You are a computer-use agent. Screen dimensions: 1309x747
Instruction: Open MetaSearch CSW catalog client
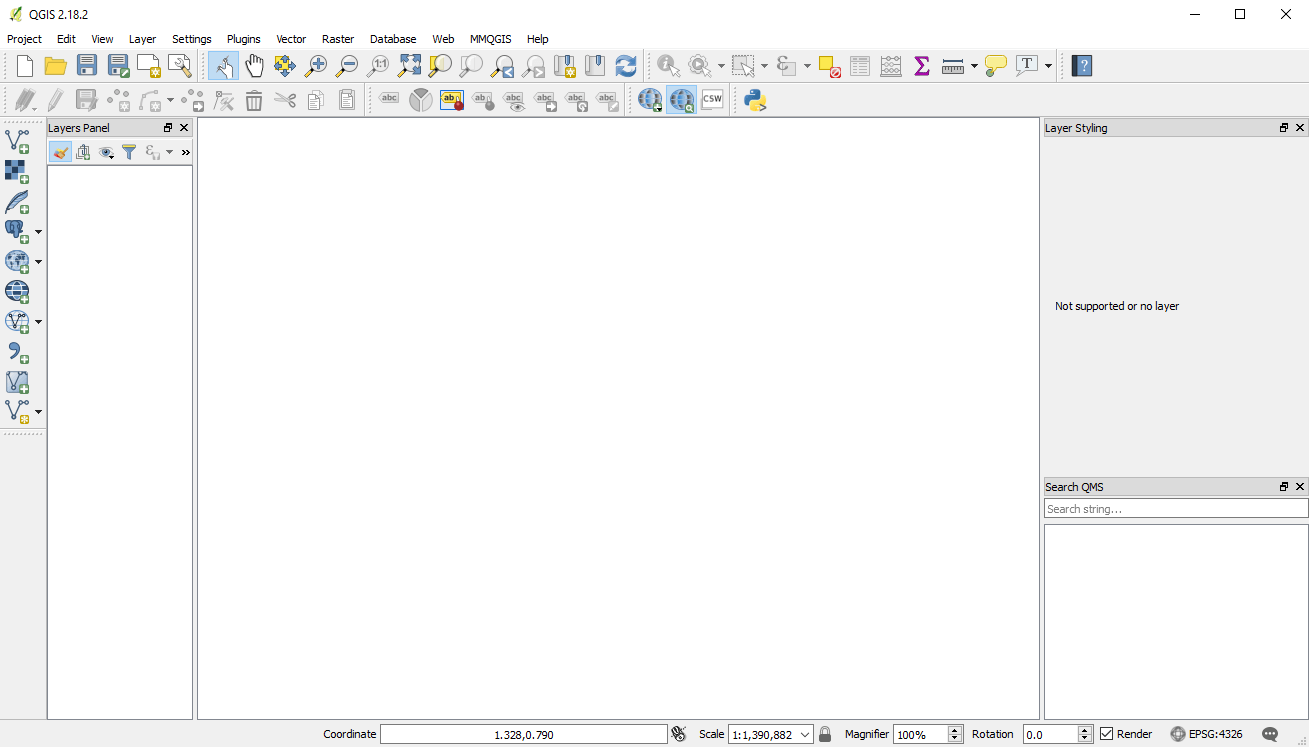(711, 99)
